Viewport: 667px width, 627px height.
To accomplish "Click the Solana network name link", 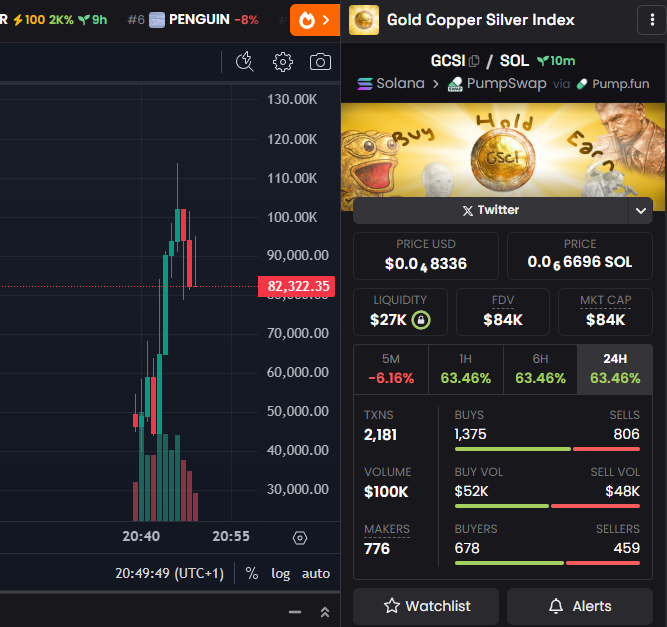I will (400, 83).
